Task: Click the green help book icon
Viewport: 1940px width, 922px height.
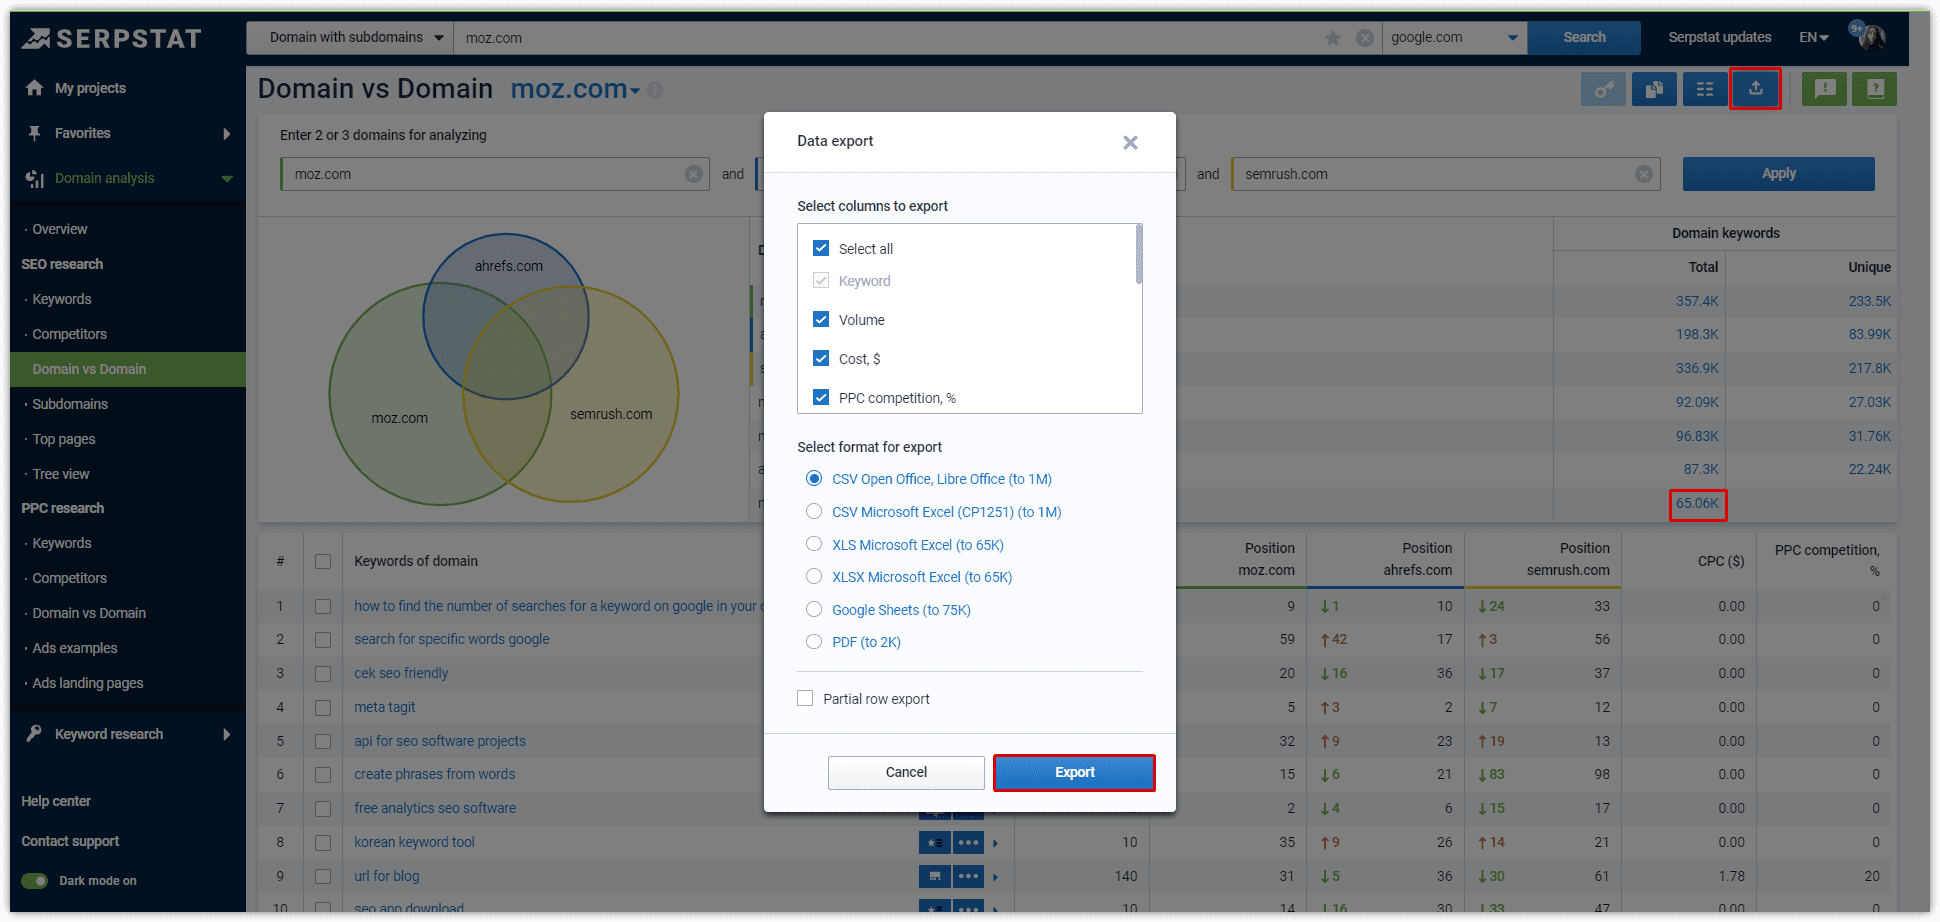Action: click(1875, 89)
